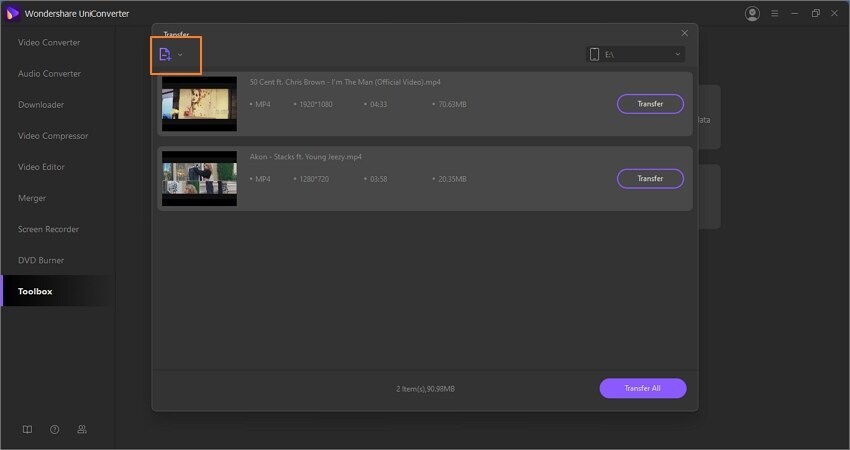Screen dimensions: 850x450
Task: Click the add files icon in Transfer dialog
Action: pos(165,54)
